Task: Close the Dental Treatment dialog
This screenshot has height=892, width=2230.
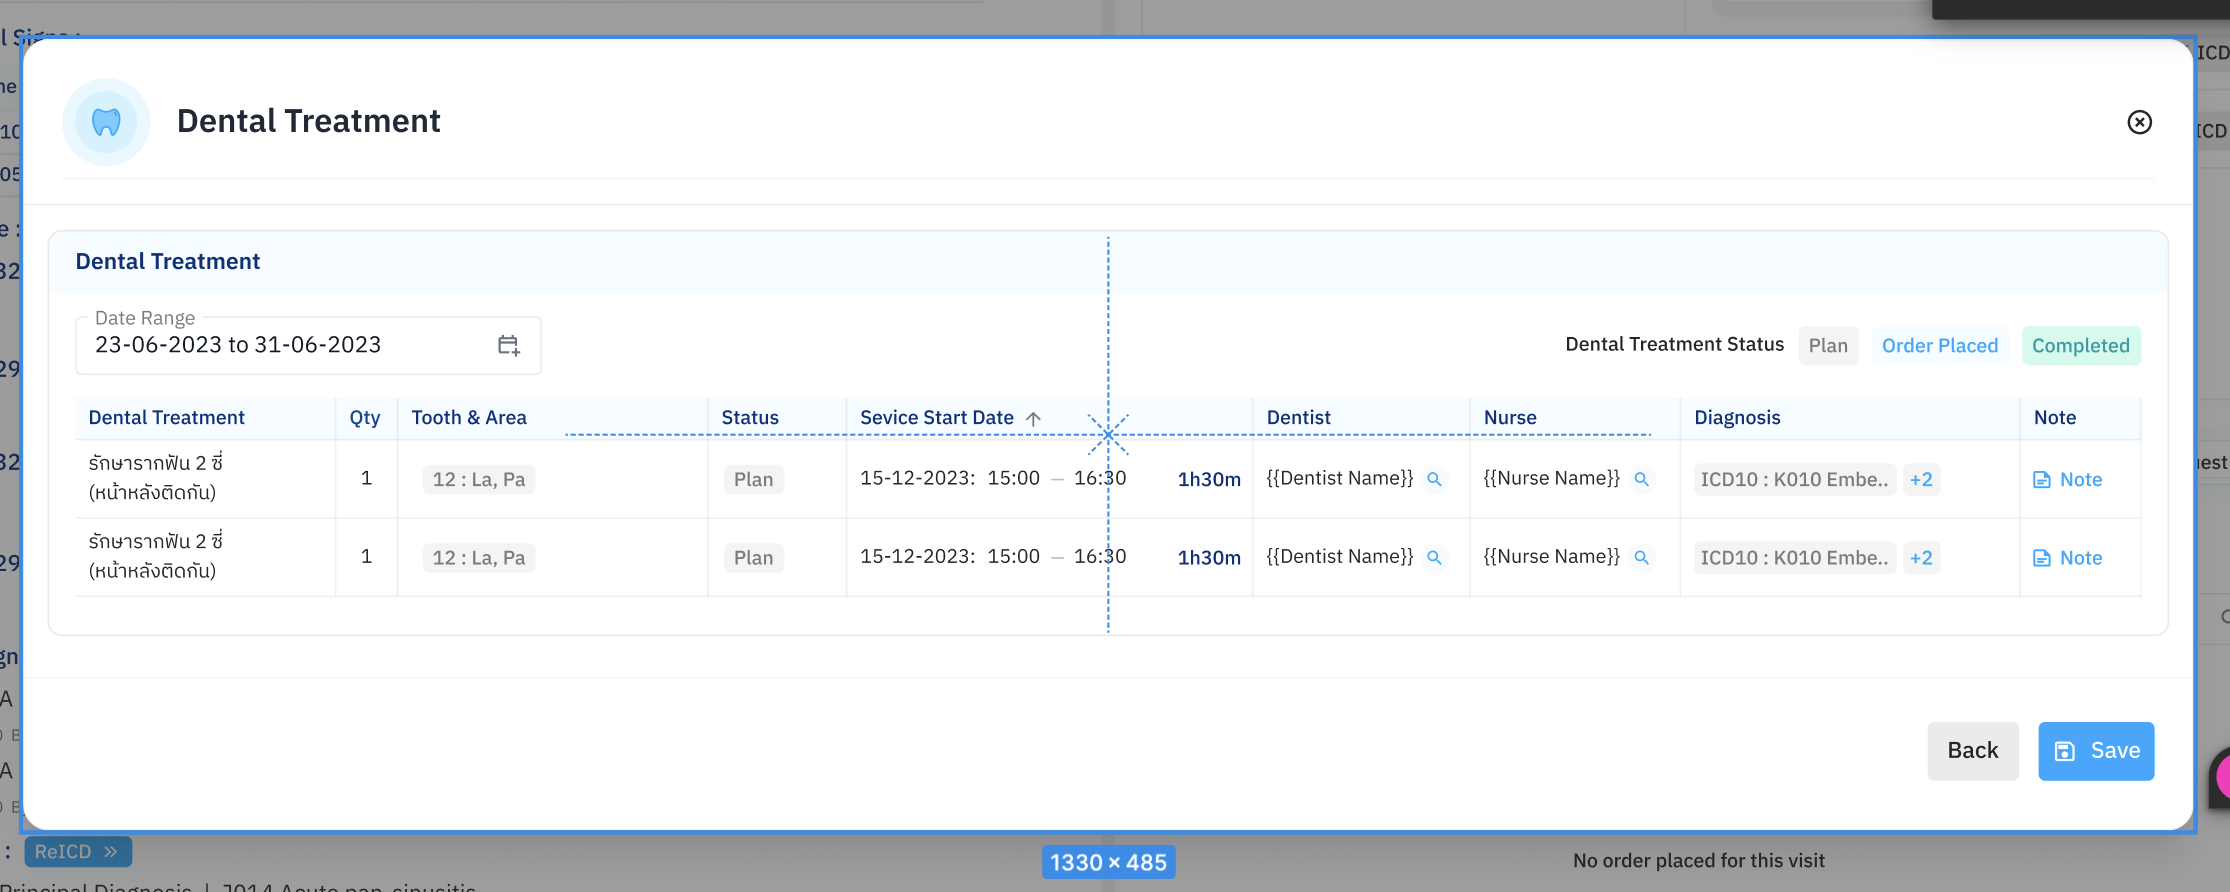Action: click(2139, 122)
